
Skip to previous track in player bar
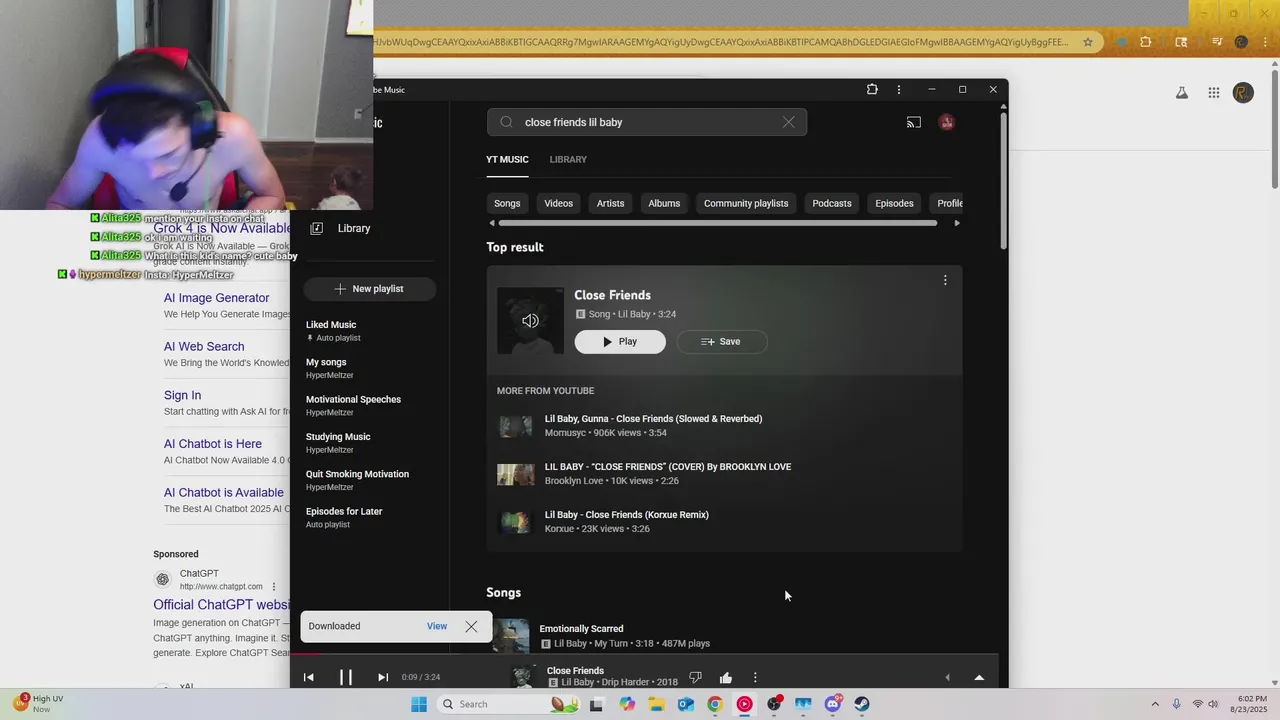(x=308, y=677)
